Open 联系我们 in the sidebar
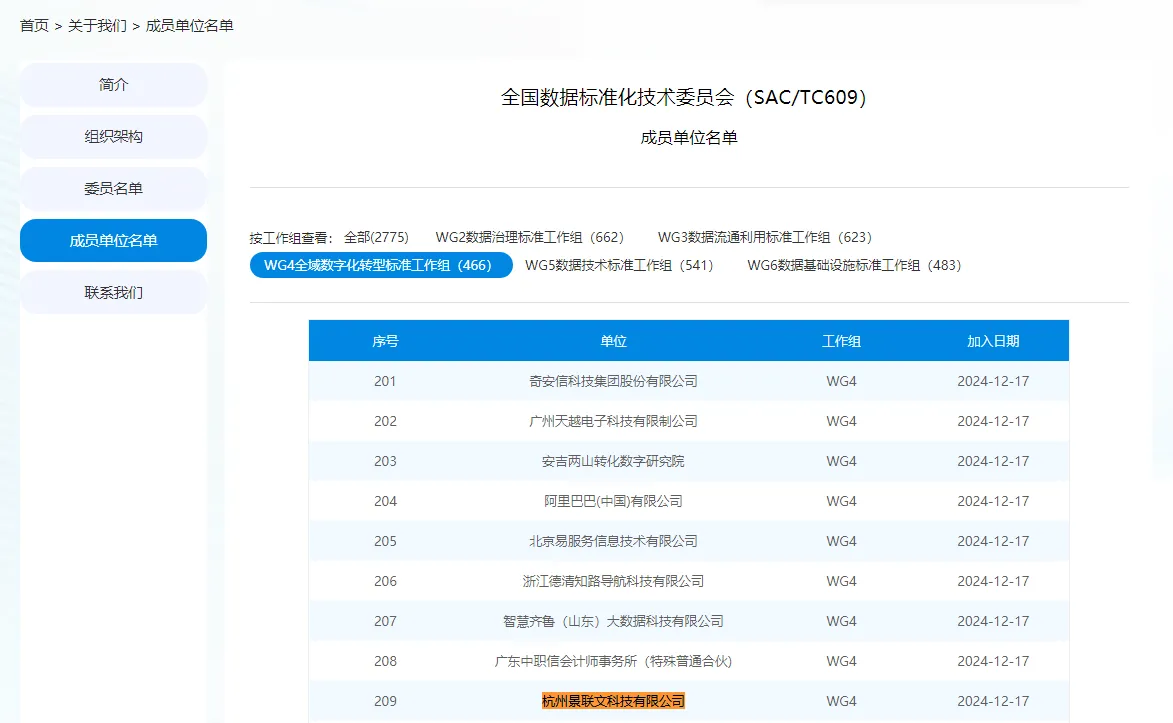The width and height of the screenshot is (1173, 723). [x=113, y=293]
